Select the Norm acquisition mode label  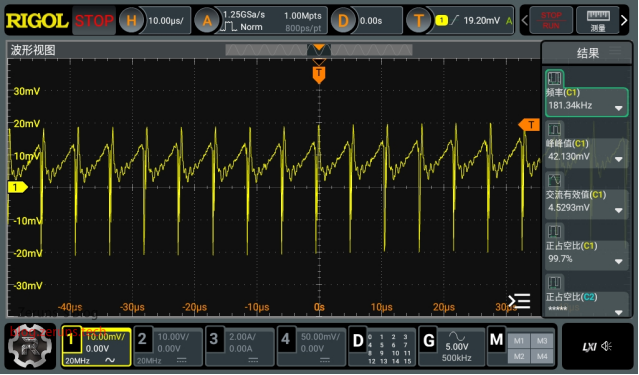pos(251,27)
